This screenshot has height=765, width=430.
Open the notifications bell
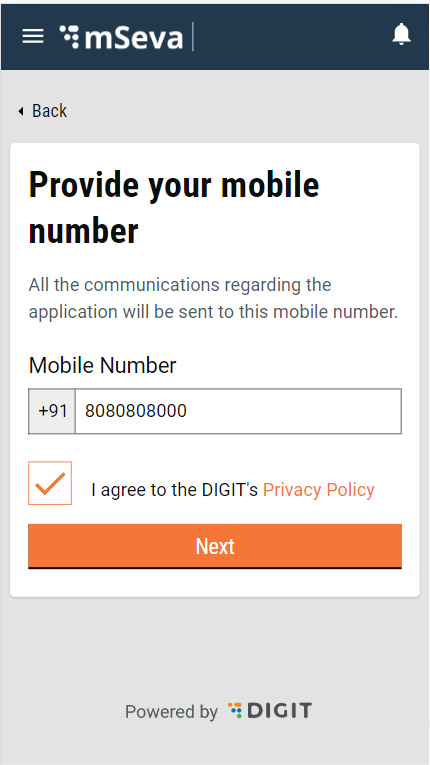click(x=401, y=34)
